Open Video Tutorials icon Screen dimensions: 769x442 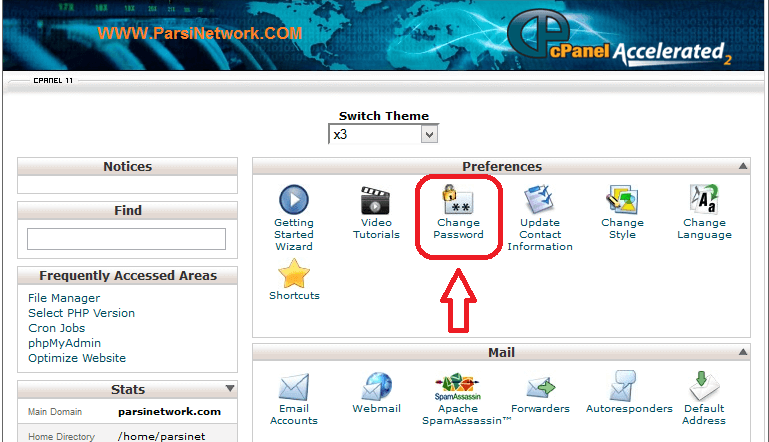click(x=376, y=200)
